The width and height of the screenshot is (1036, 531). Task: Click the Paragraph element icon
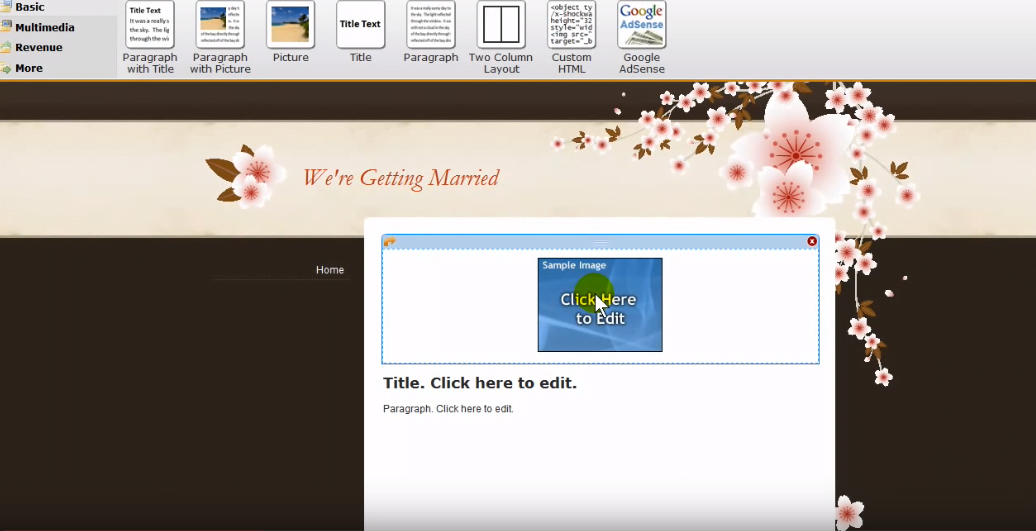[430, 25]
